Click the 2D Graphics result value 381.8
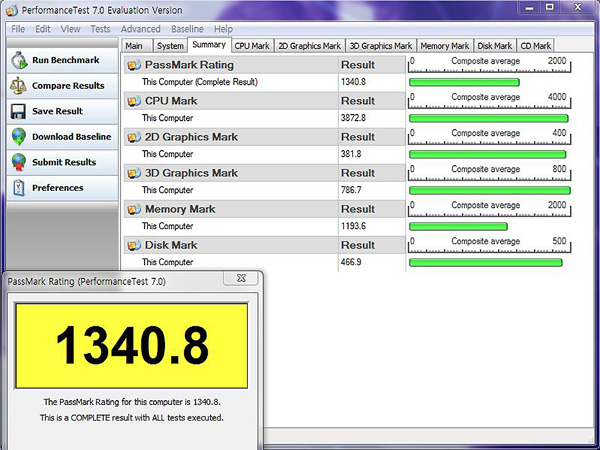Image resolution: width=600 pixels, height=450 pixels. [x=351, y=154]
